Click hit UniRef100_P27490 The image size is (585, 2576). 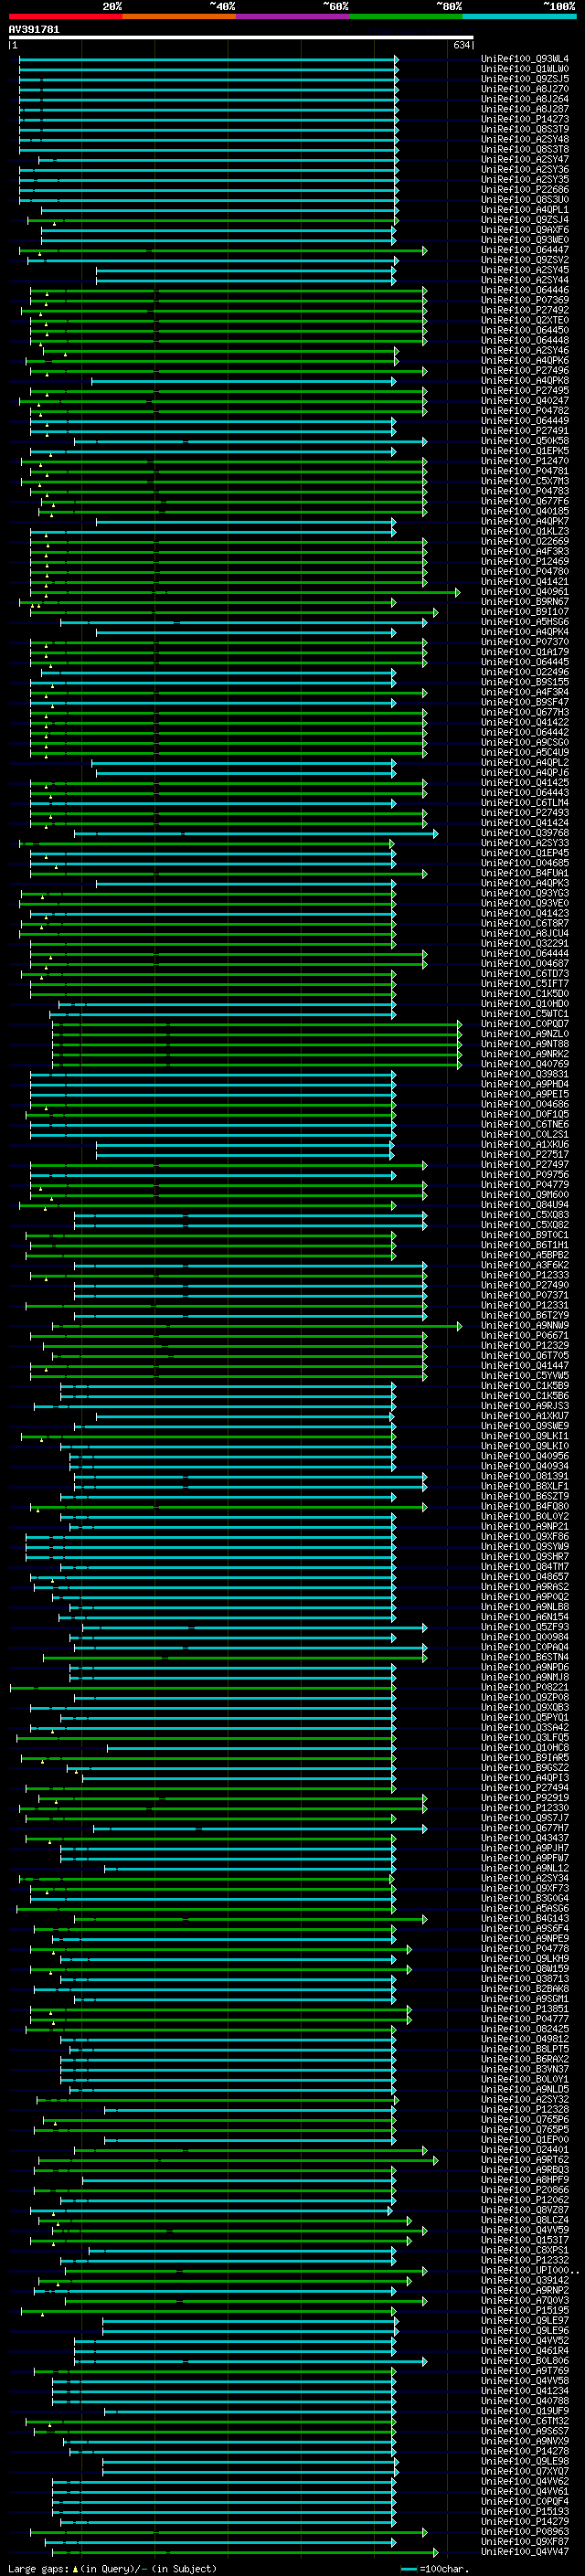click(x=525, y=1285)
